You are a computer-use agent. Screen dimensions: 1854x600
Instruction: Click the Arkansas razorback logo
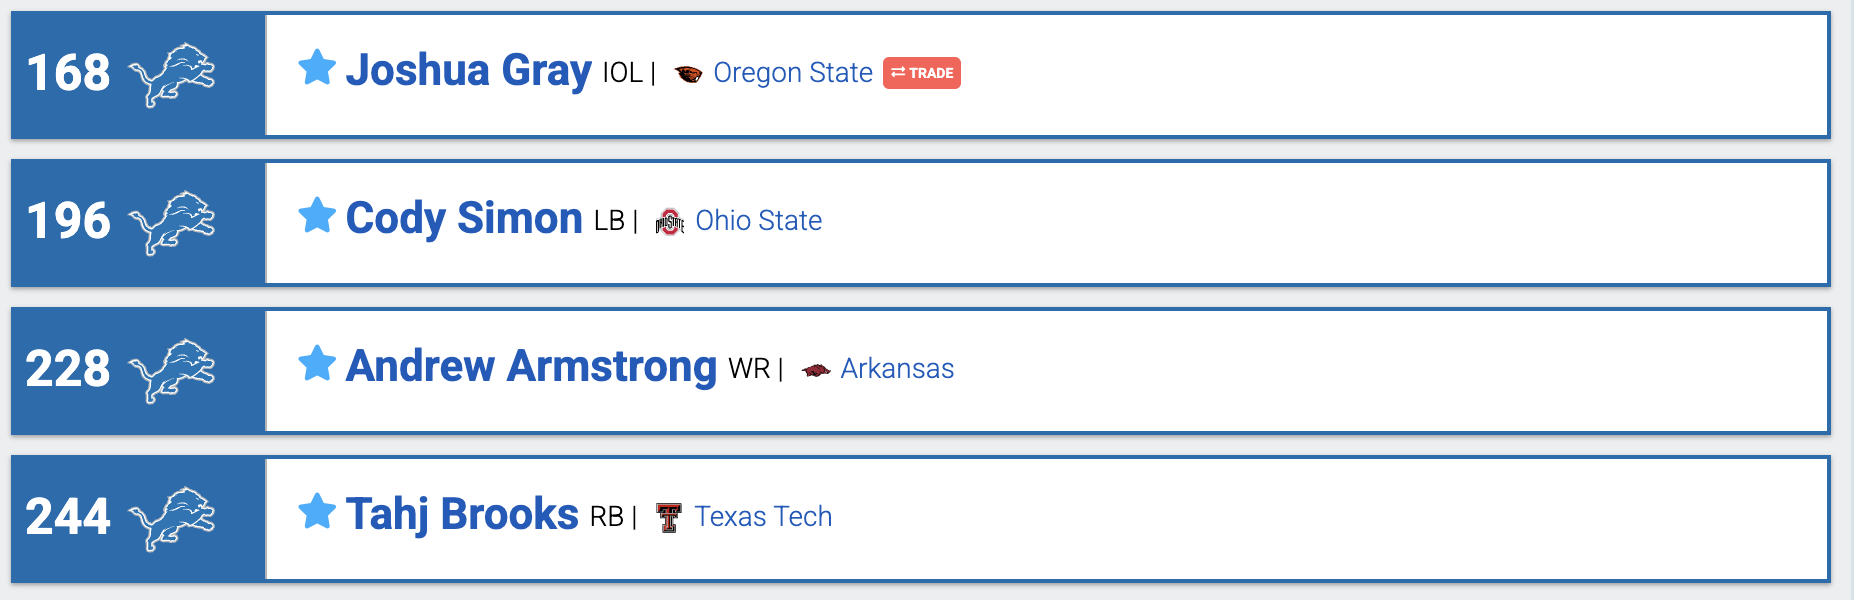pos(816,370)
